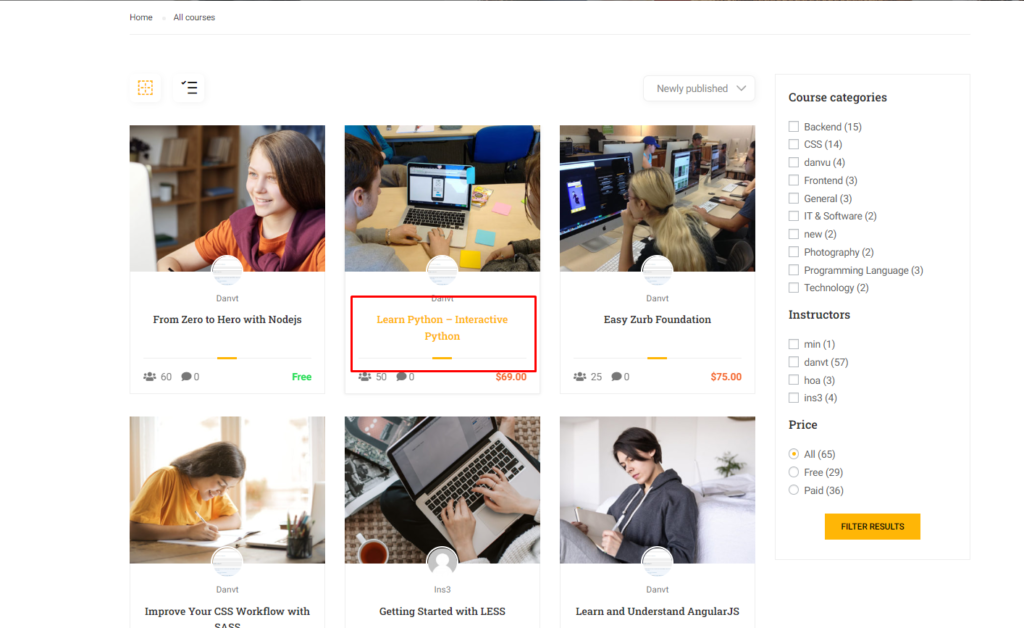The image size is (1024, 628).
Task: Click comments icon on Nodejs course card
Action: 186,377
